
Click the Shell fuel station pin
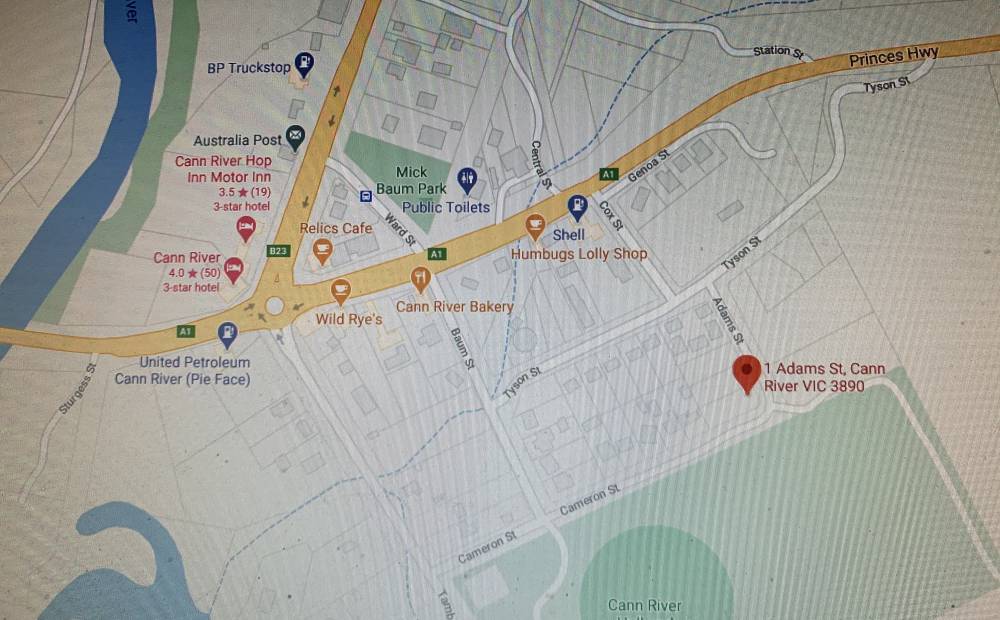[x=577, y=208]
